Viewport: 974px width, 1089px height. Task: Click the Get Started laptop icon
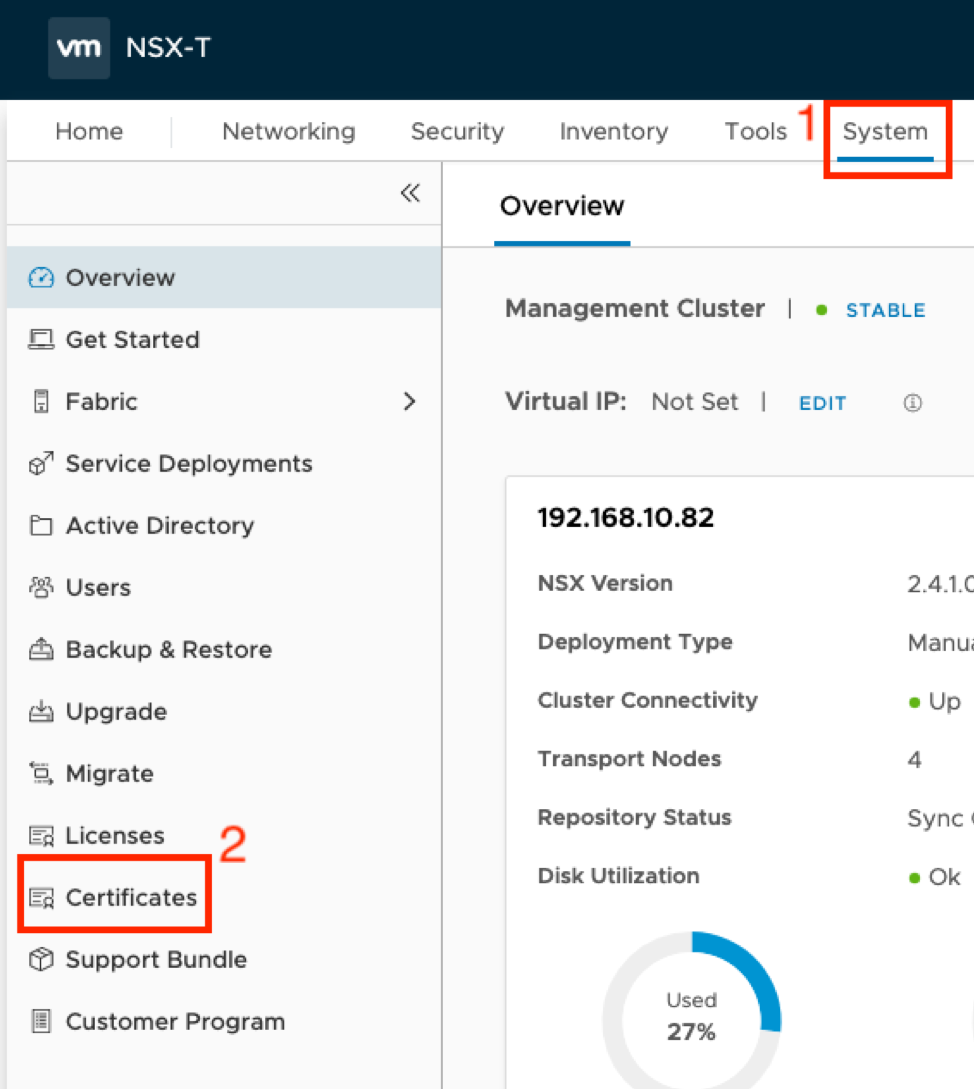coord(41,340)
